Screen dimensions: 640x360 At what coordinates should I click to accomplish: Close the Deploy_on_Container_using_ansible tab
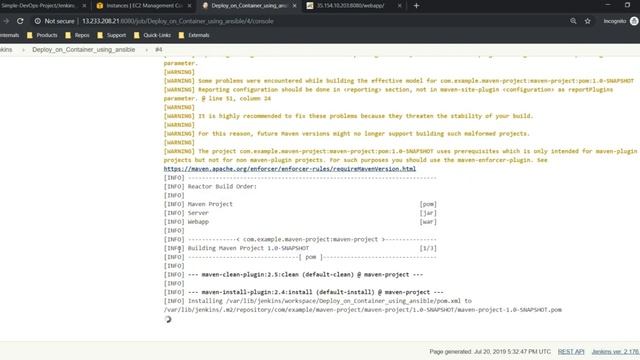pyautogui.click(x=294, y=6)
